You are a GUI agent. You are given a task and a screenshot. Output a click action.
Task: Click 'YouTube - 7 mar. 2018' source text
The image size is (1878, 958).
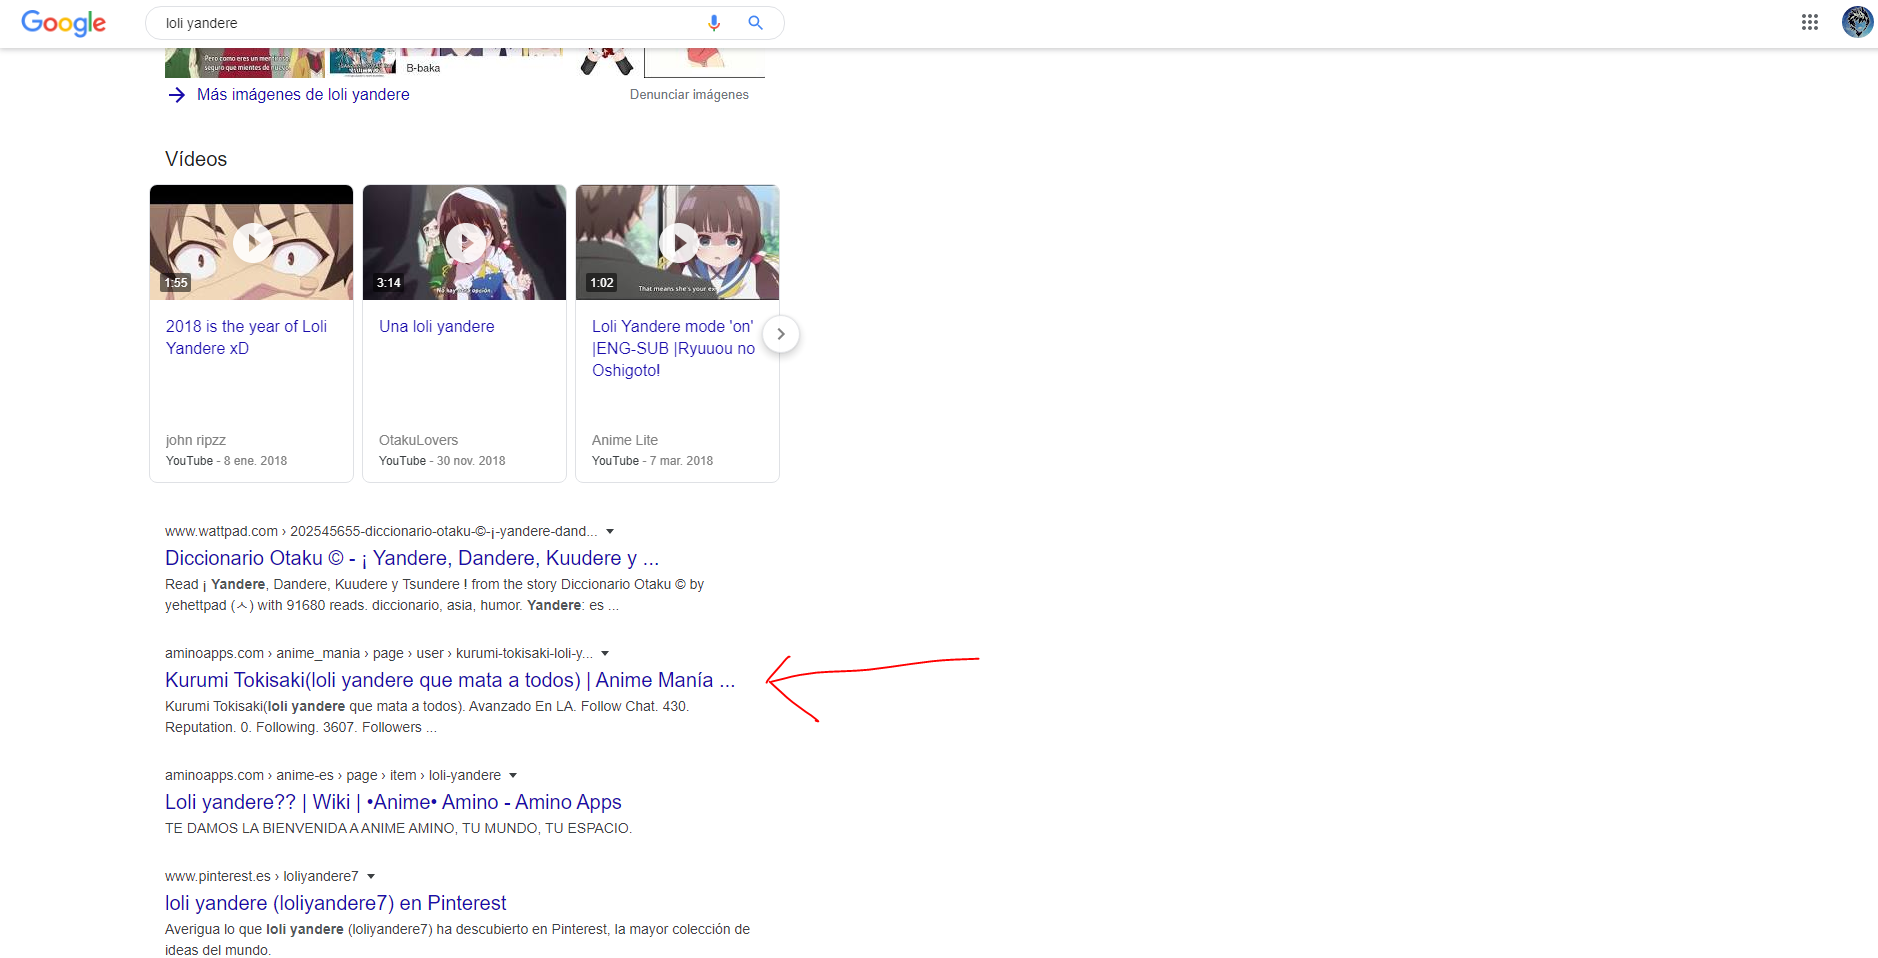[652, 461]
